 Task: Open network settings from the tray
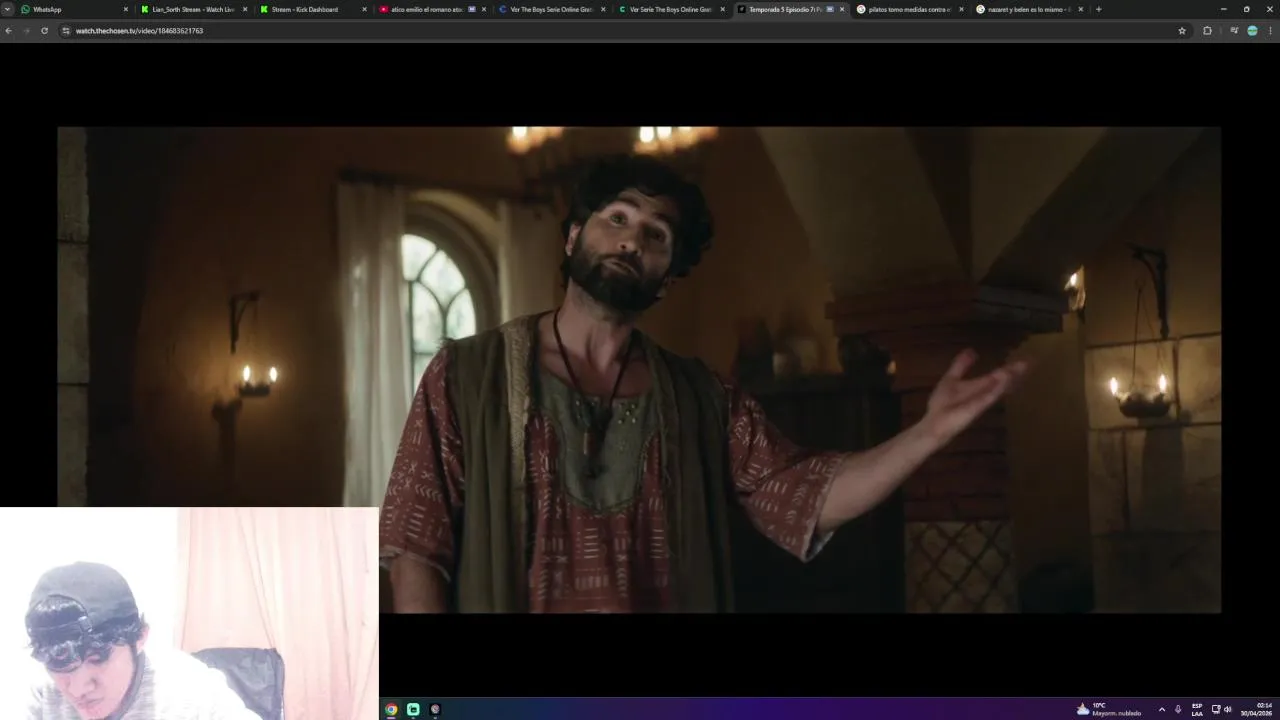1216,709
